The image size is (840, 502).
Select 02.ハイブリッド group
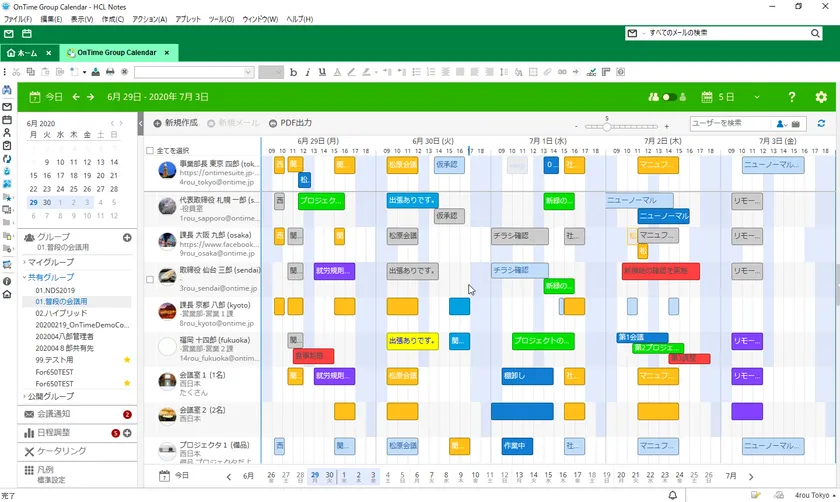click(x=61, y=313)
